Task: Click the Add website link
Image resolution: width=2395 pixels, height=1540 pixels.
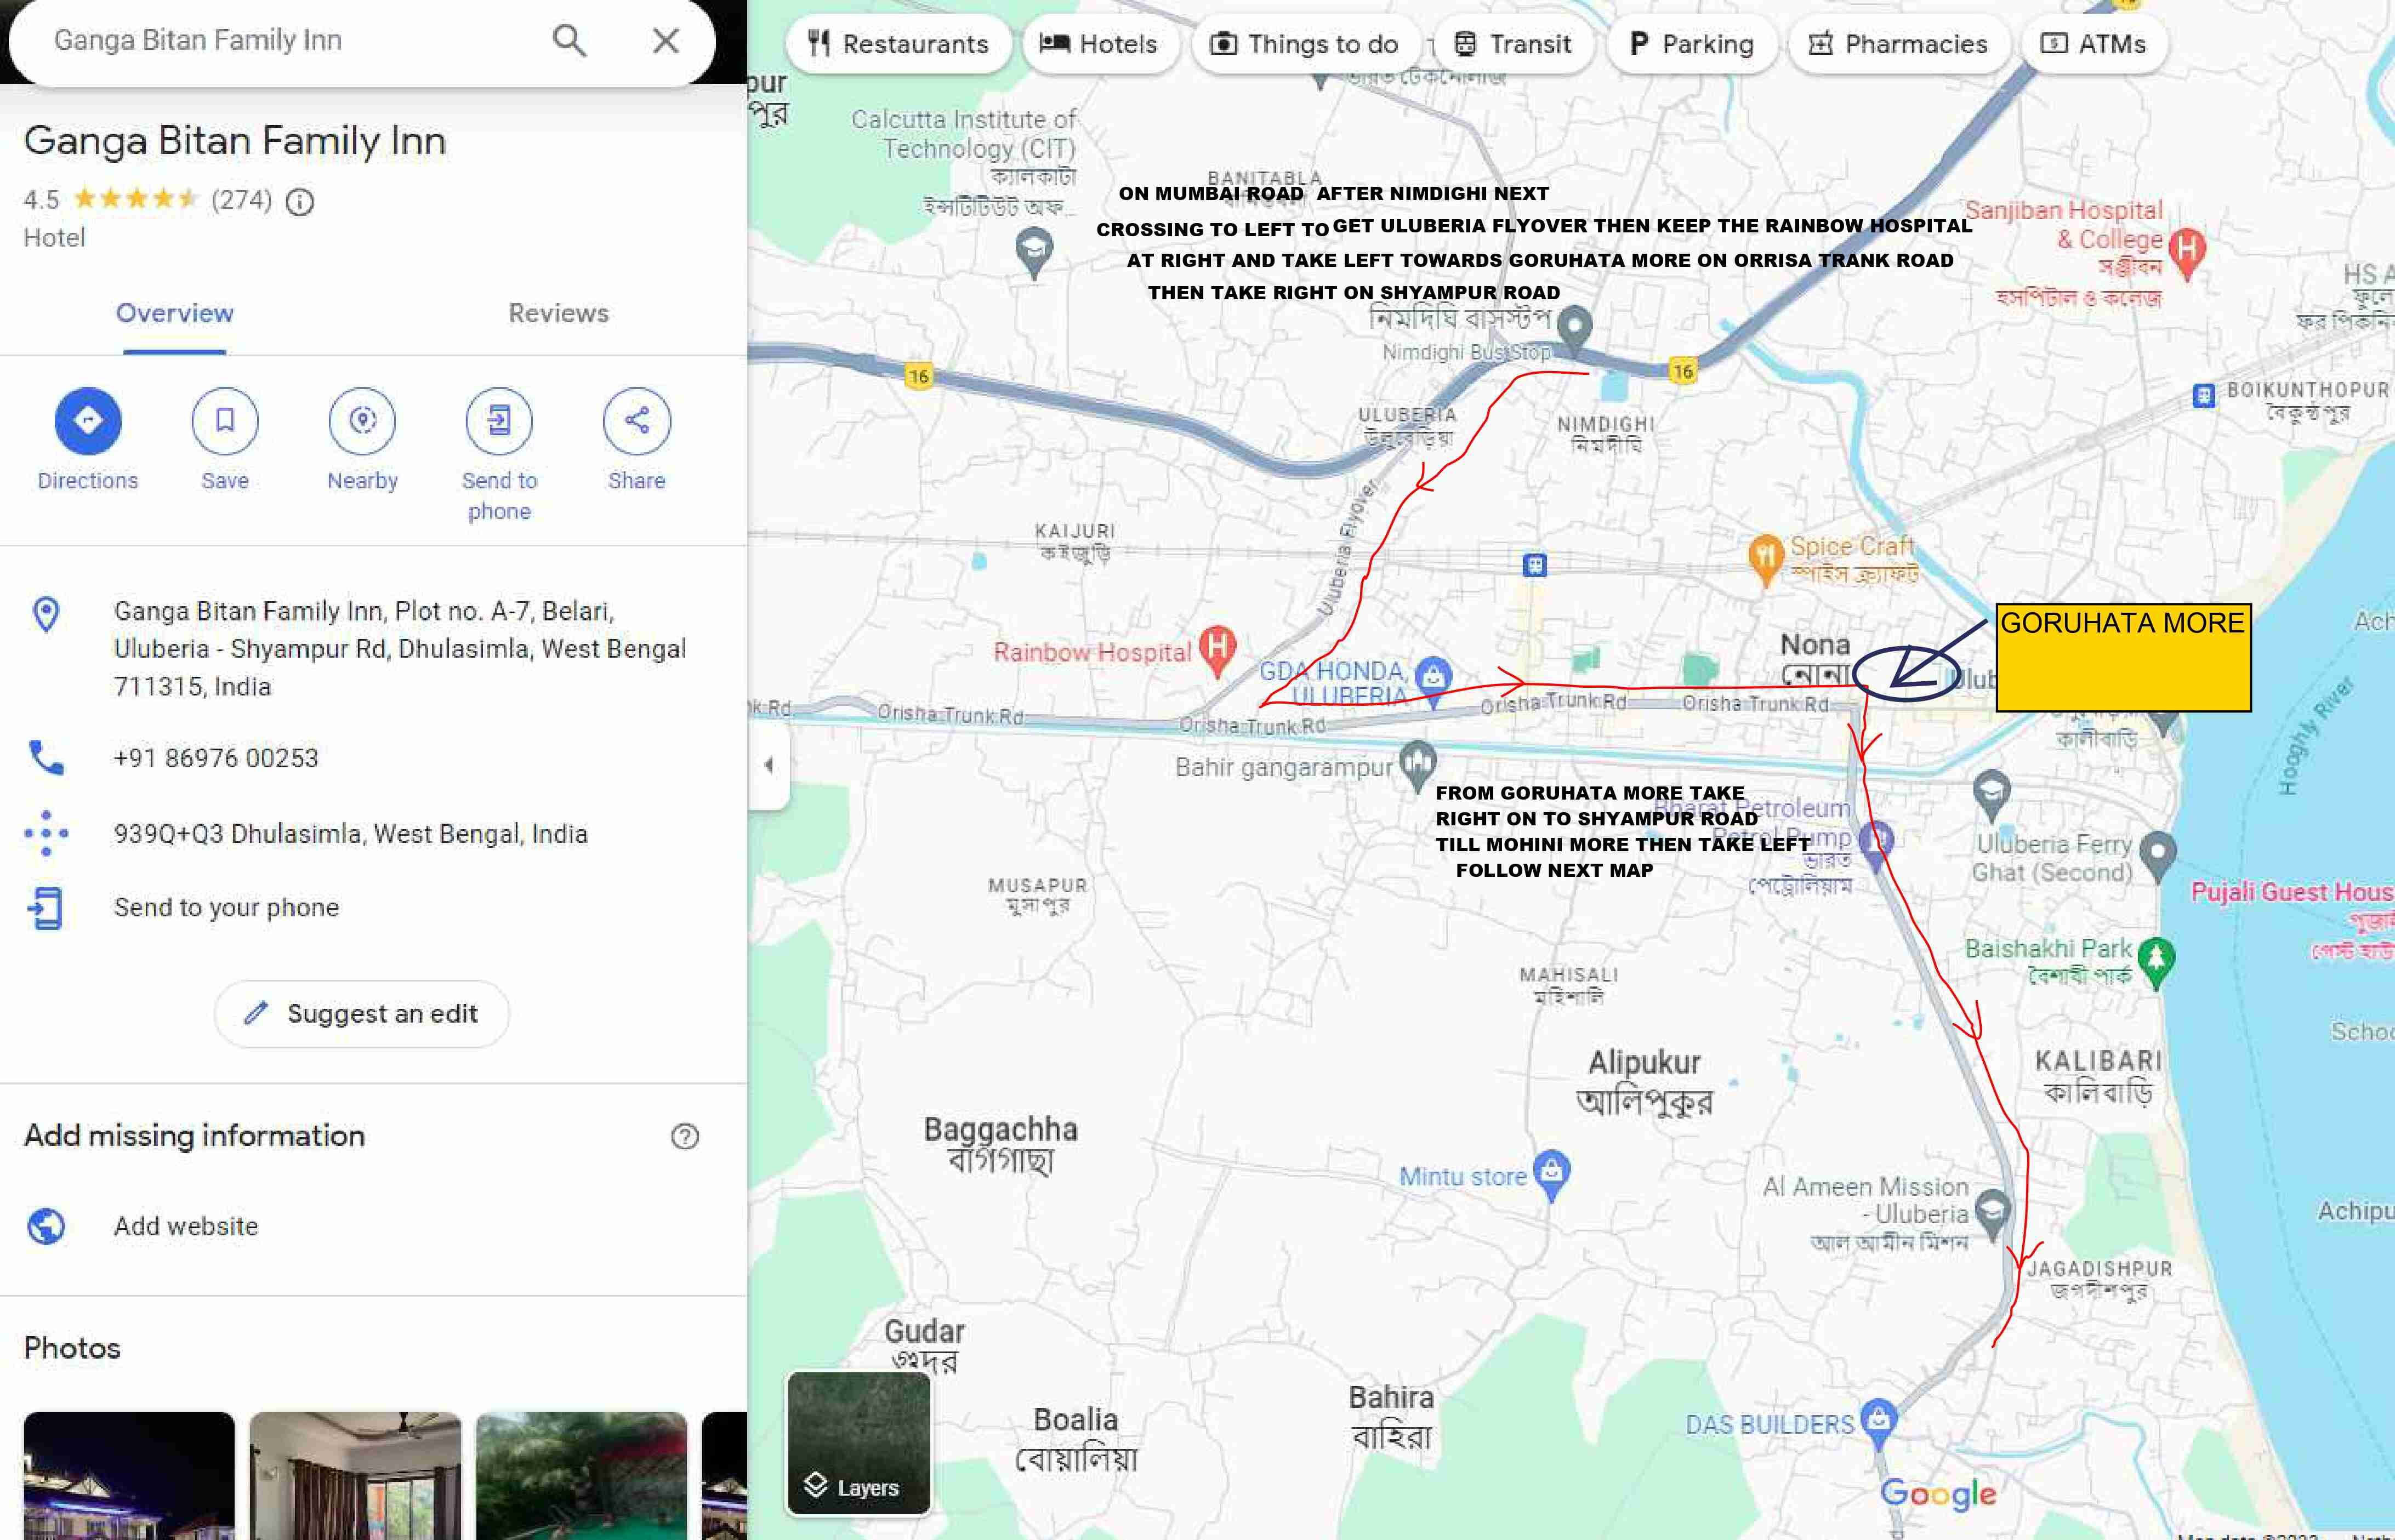Action: pyautogui.click(x=186, y=1226)
